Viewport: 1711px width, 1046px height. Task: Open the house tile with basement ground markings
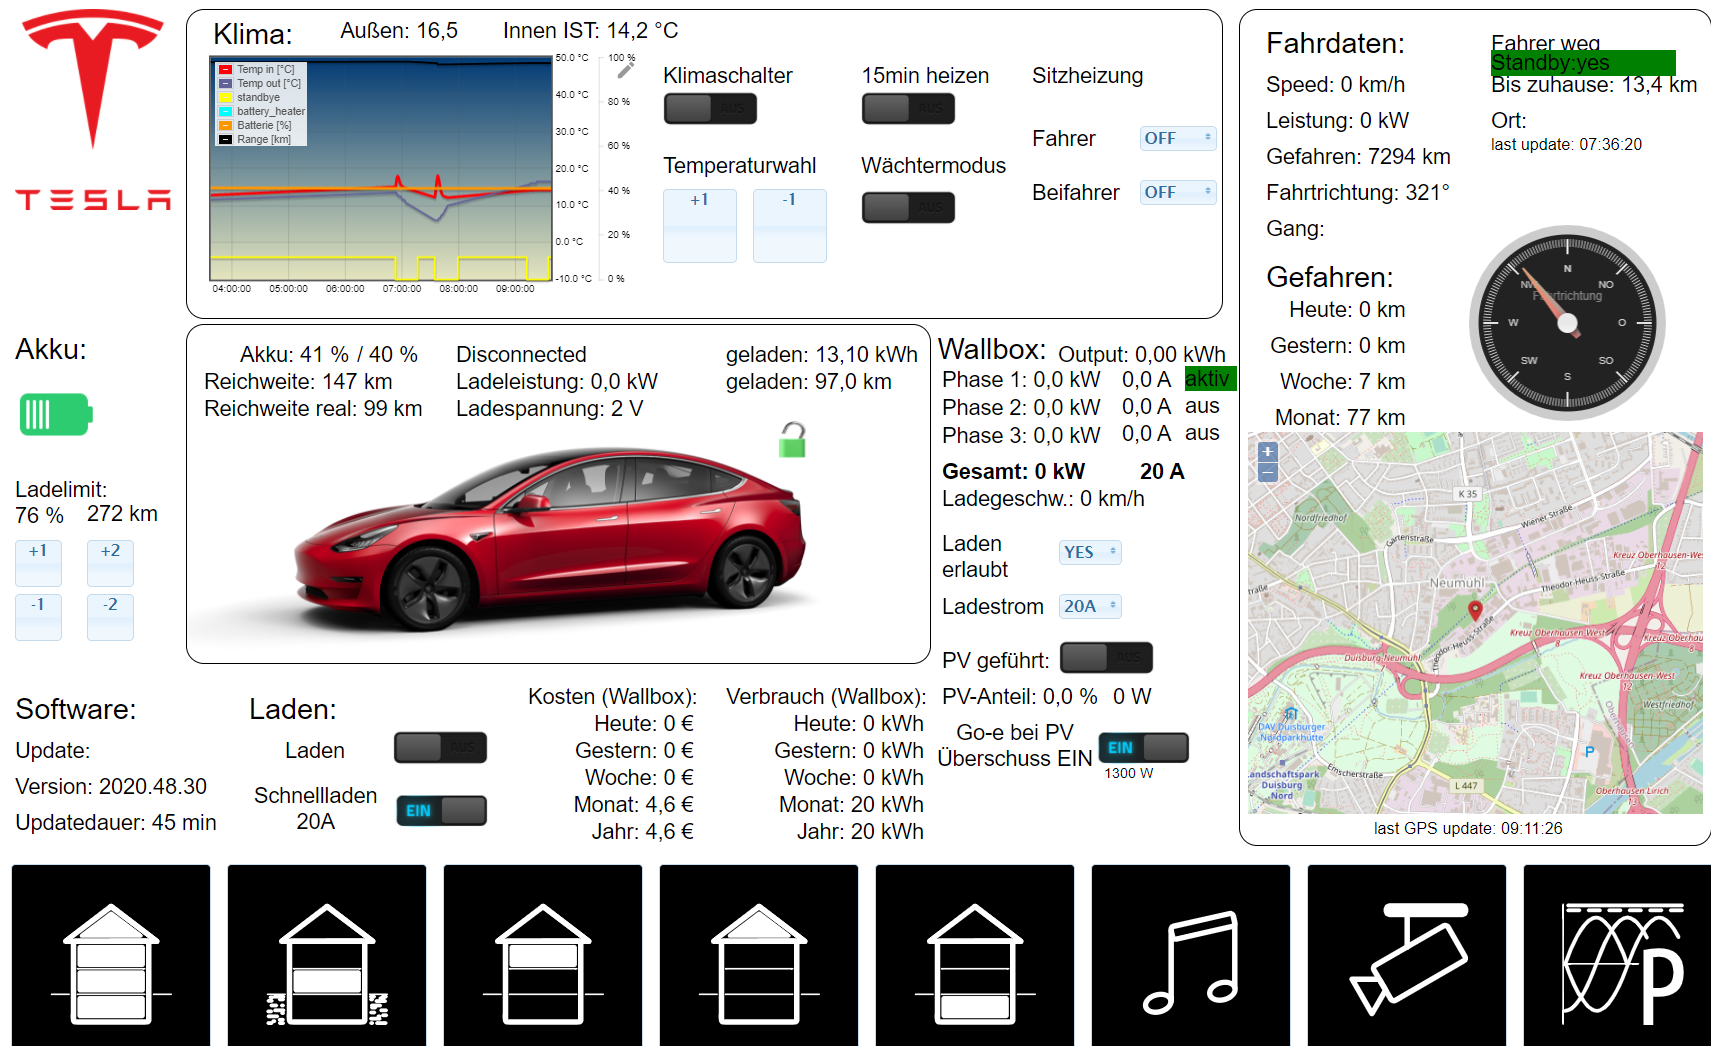click(327, 955)
